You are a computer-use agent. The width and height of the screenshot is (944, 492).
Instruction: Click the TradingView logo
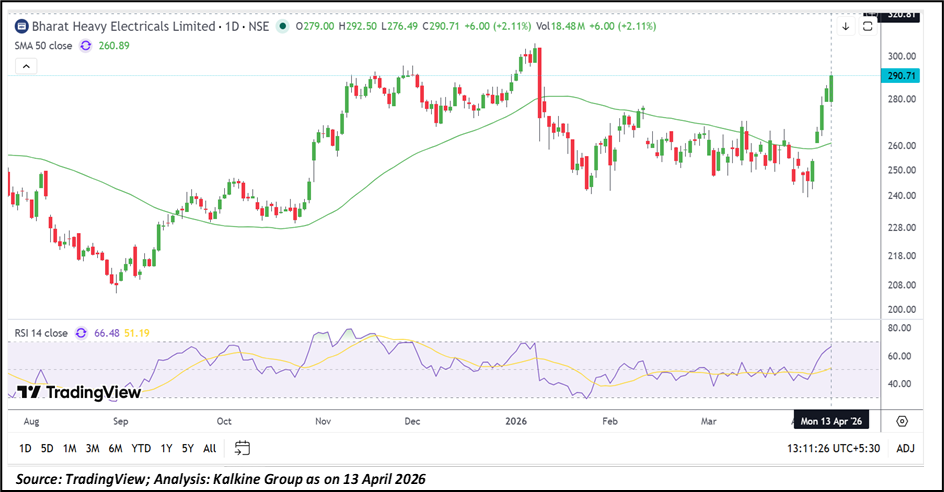pos(80,393)
